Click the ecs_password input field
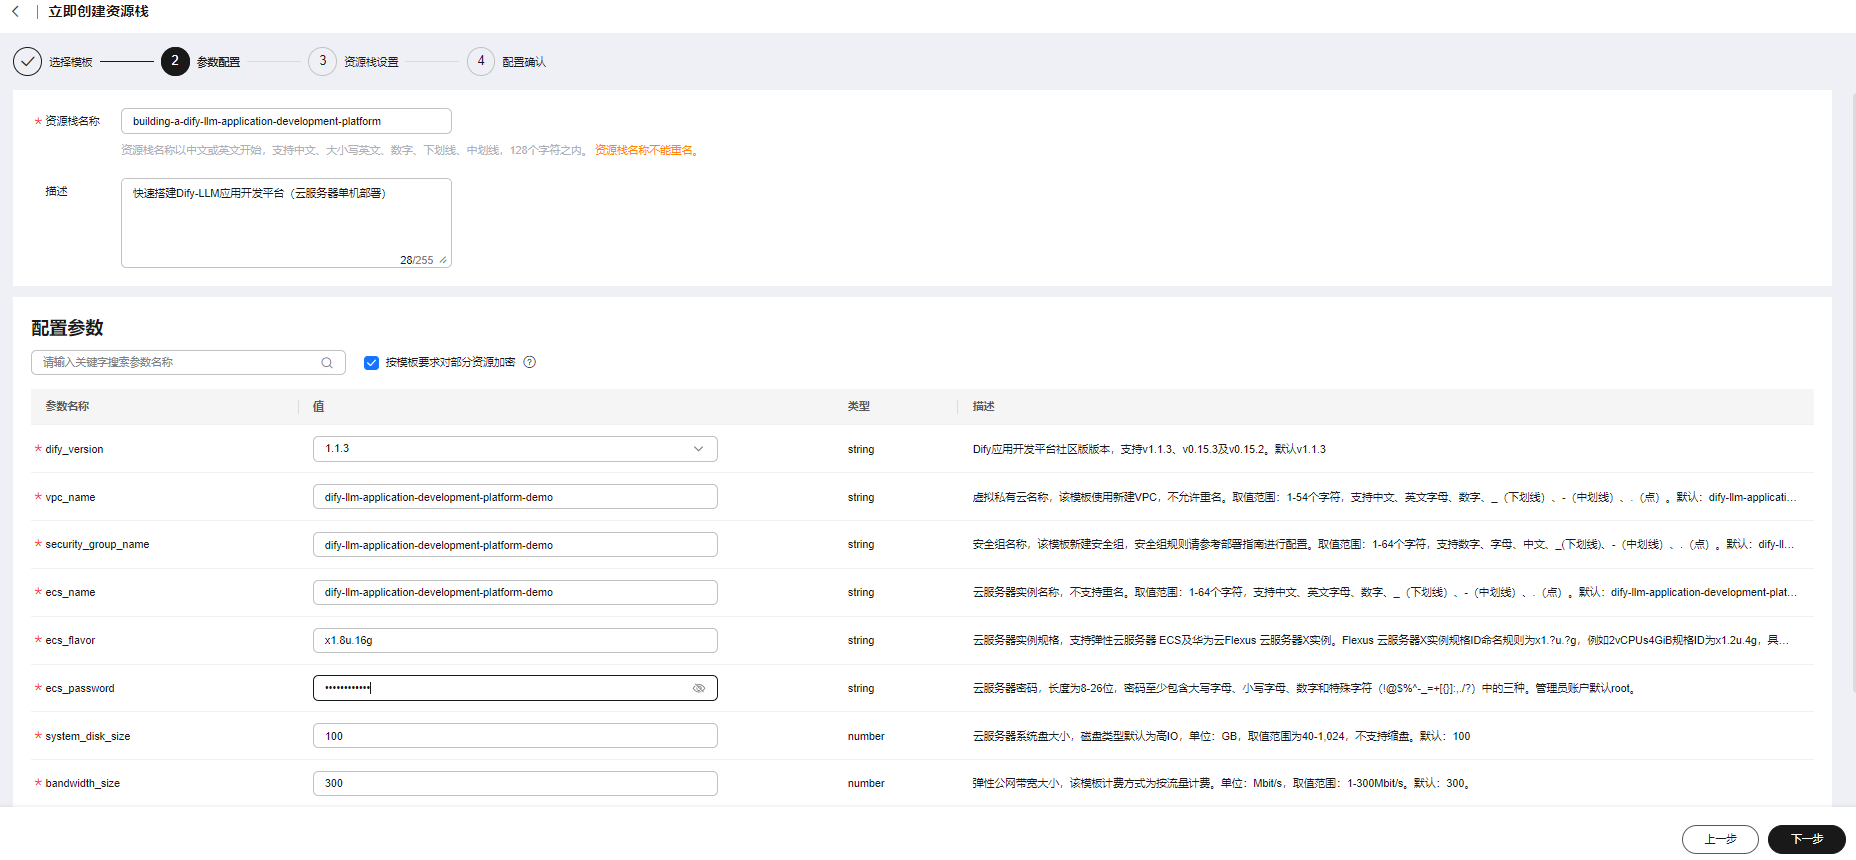 click(515, 688)
